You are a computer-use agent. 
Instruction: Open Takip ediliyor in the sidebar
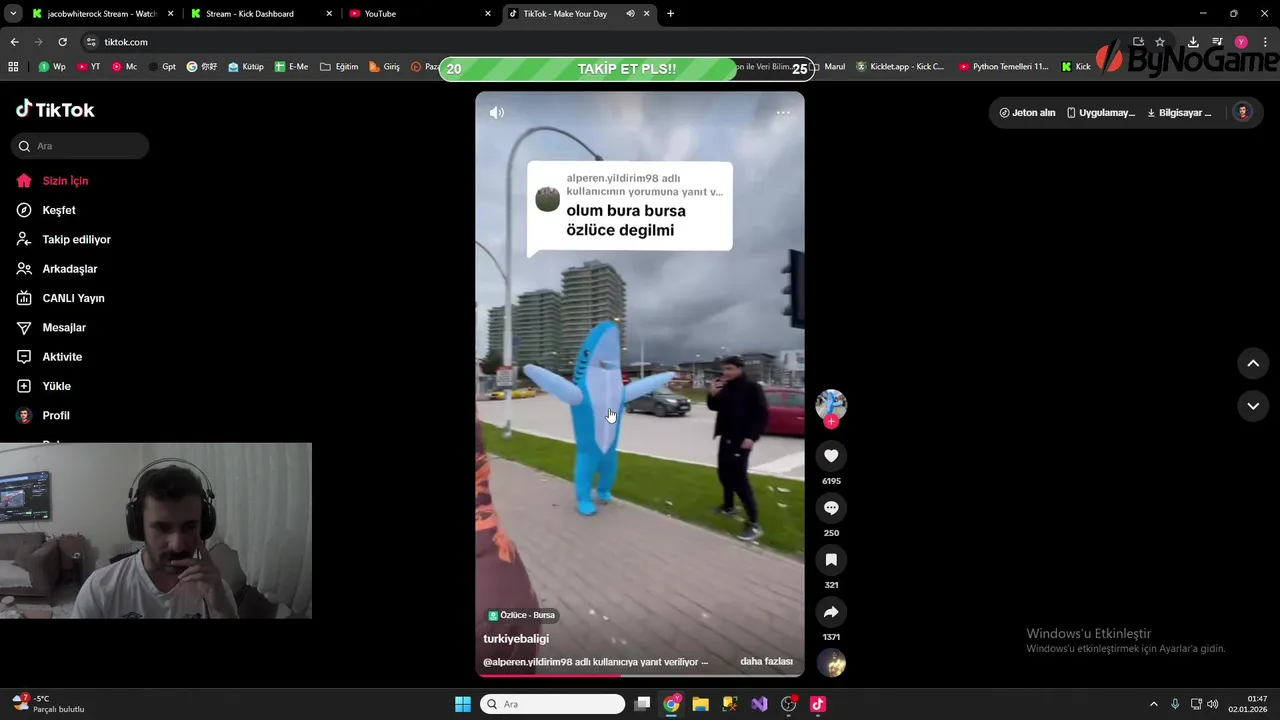point(76,240)
